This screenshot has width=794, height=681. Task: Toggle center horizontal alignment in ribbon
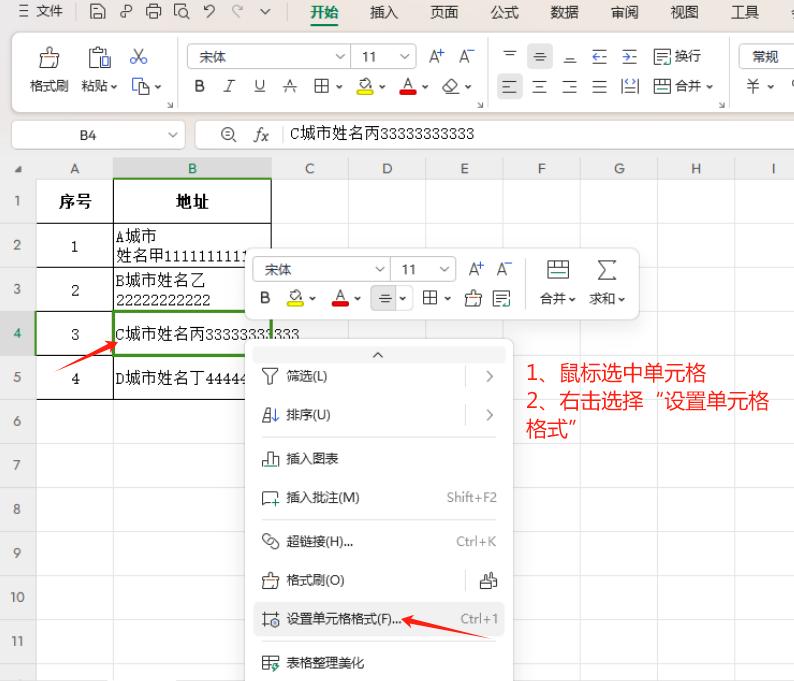(540, 87)
